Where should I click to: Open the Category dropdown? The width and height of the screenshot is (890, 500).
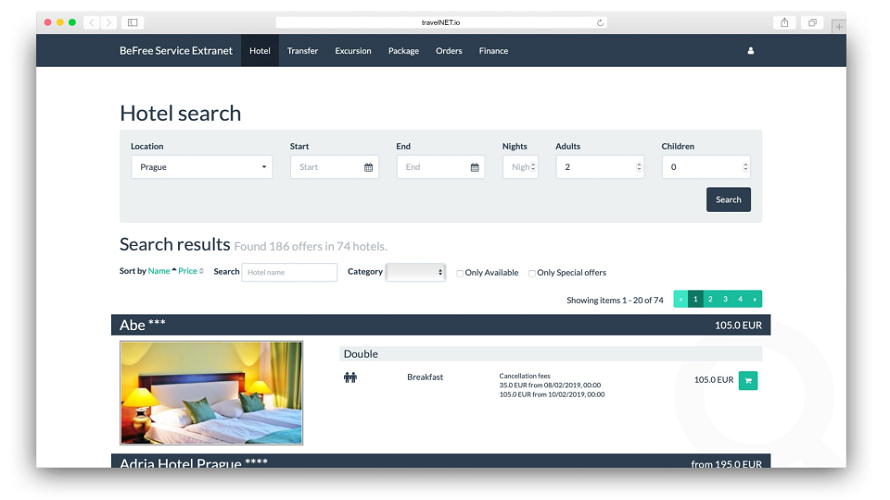point(415,272)
